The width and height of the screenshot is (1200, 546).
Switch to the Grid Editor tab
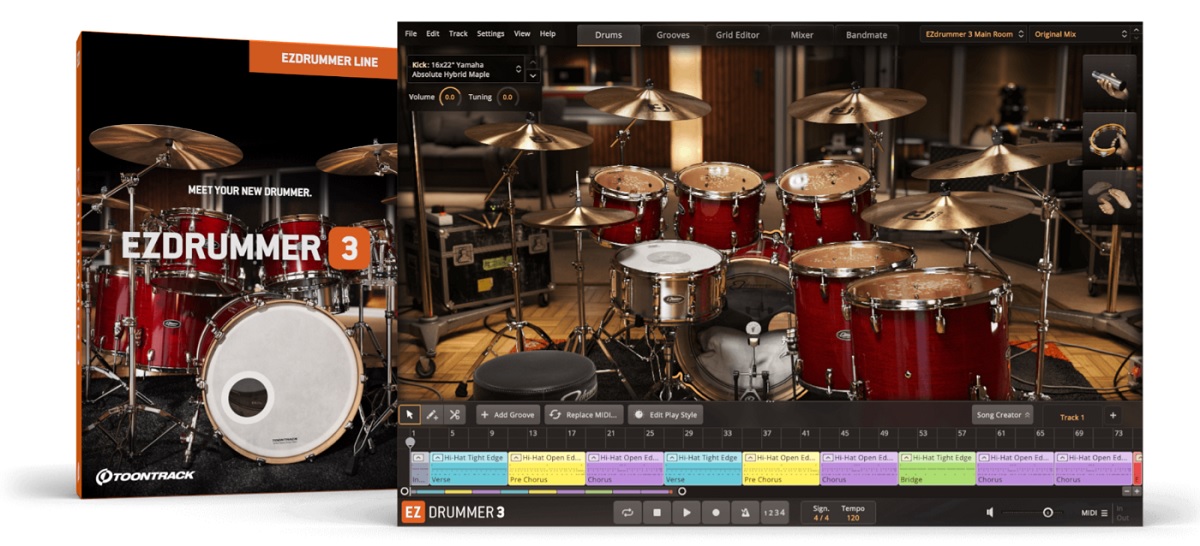coord(737,35)
